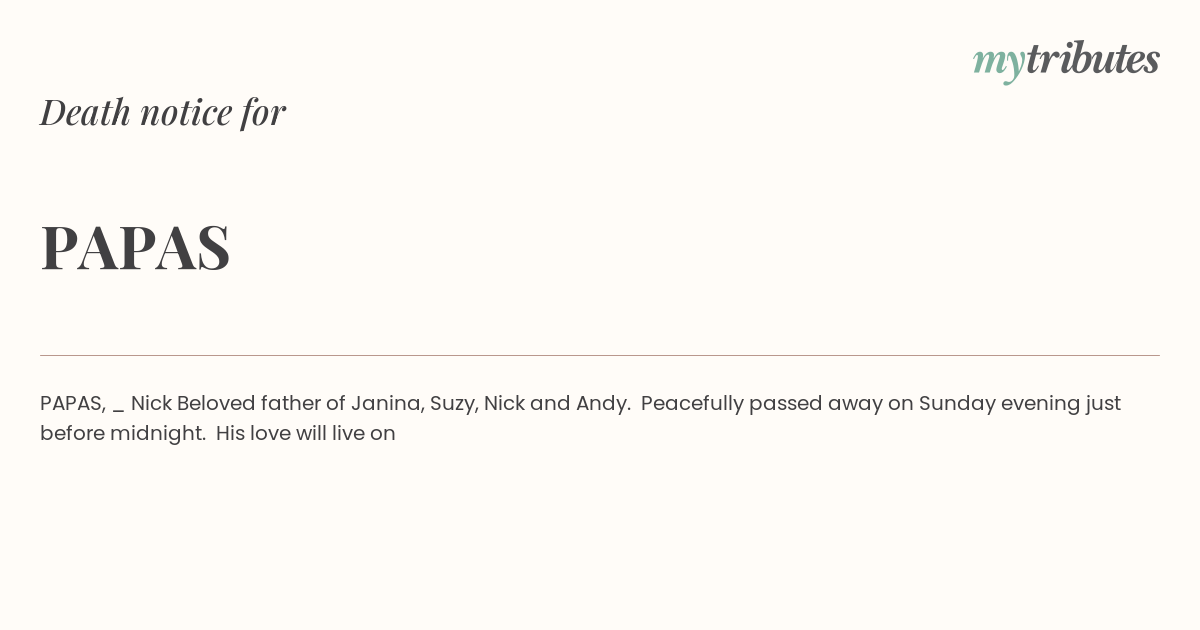
Task: Click the mytributes logo
Action: pyautogui.click(x=1066, y=60)
